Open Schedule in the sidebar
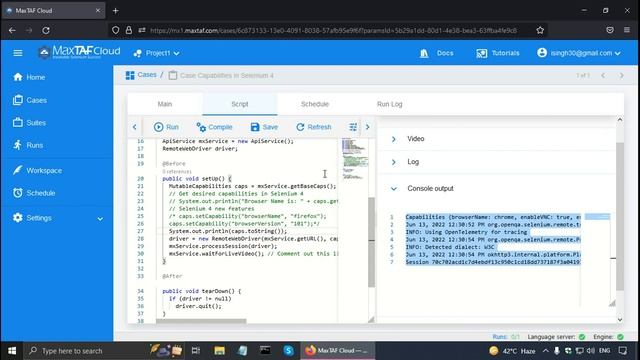Screen dimensions: 640x360 (x=34, y=193)
